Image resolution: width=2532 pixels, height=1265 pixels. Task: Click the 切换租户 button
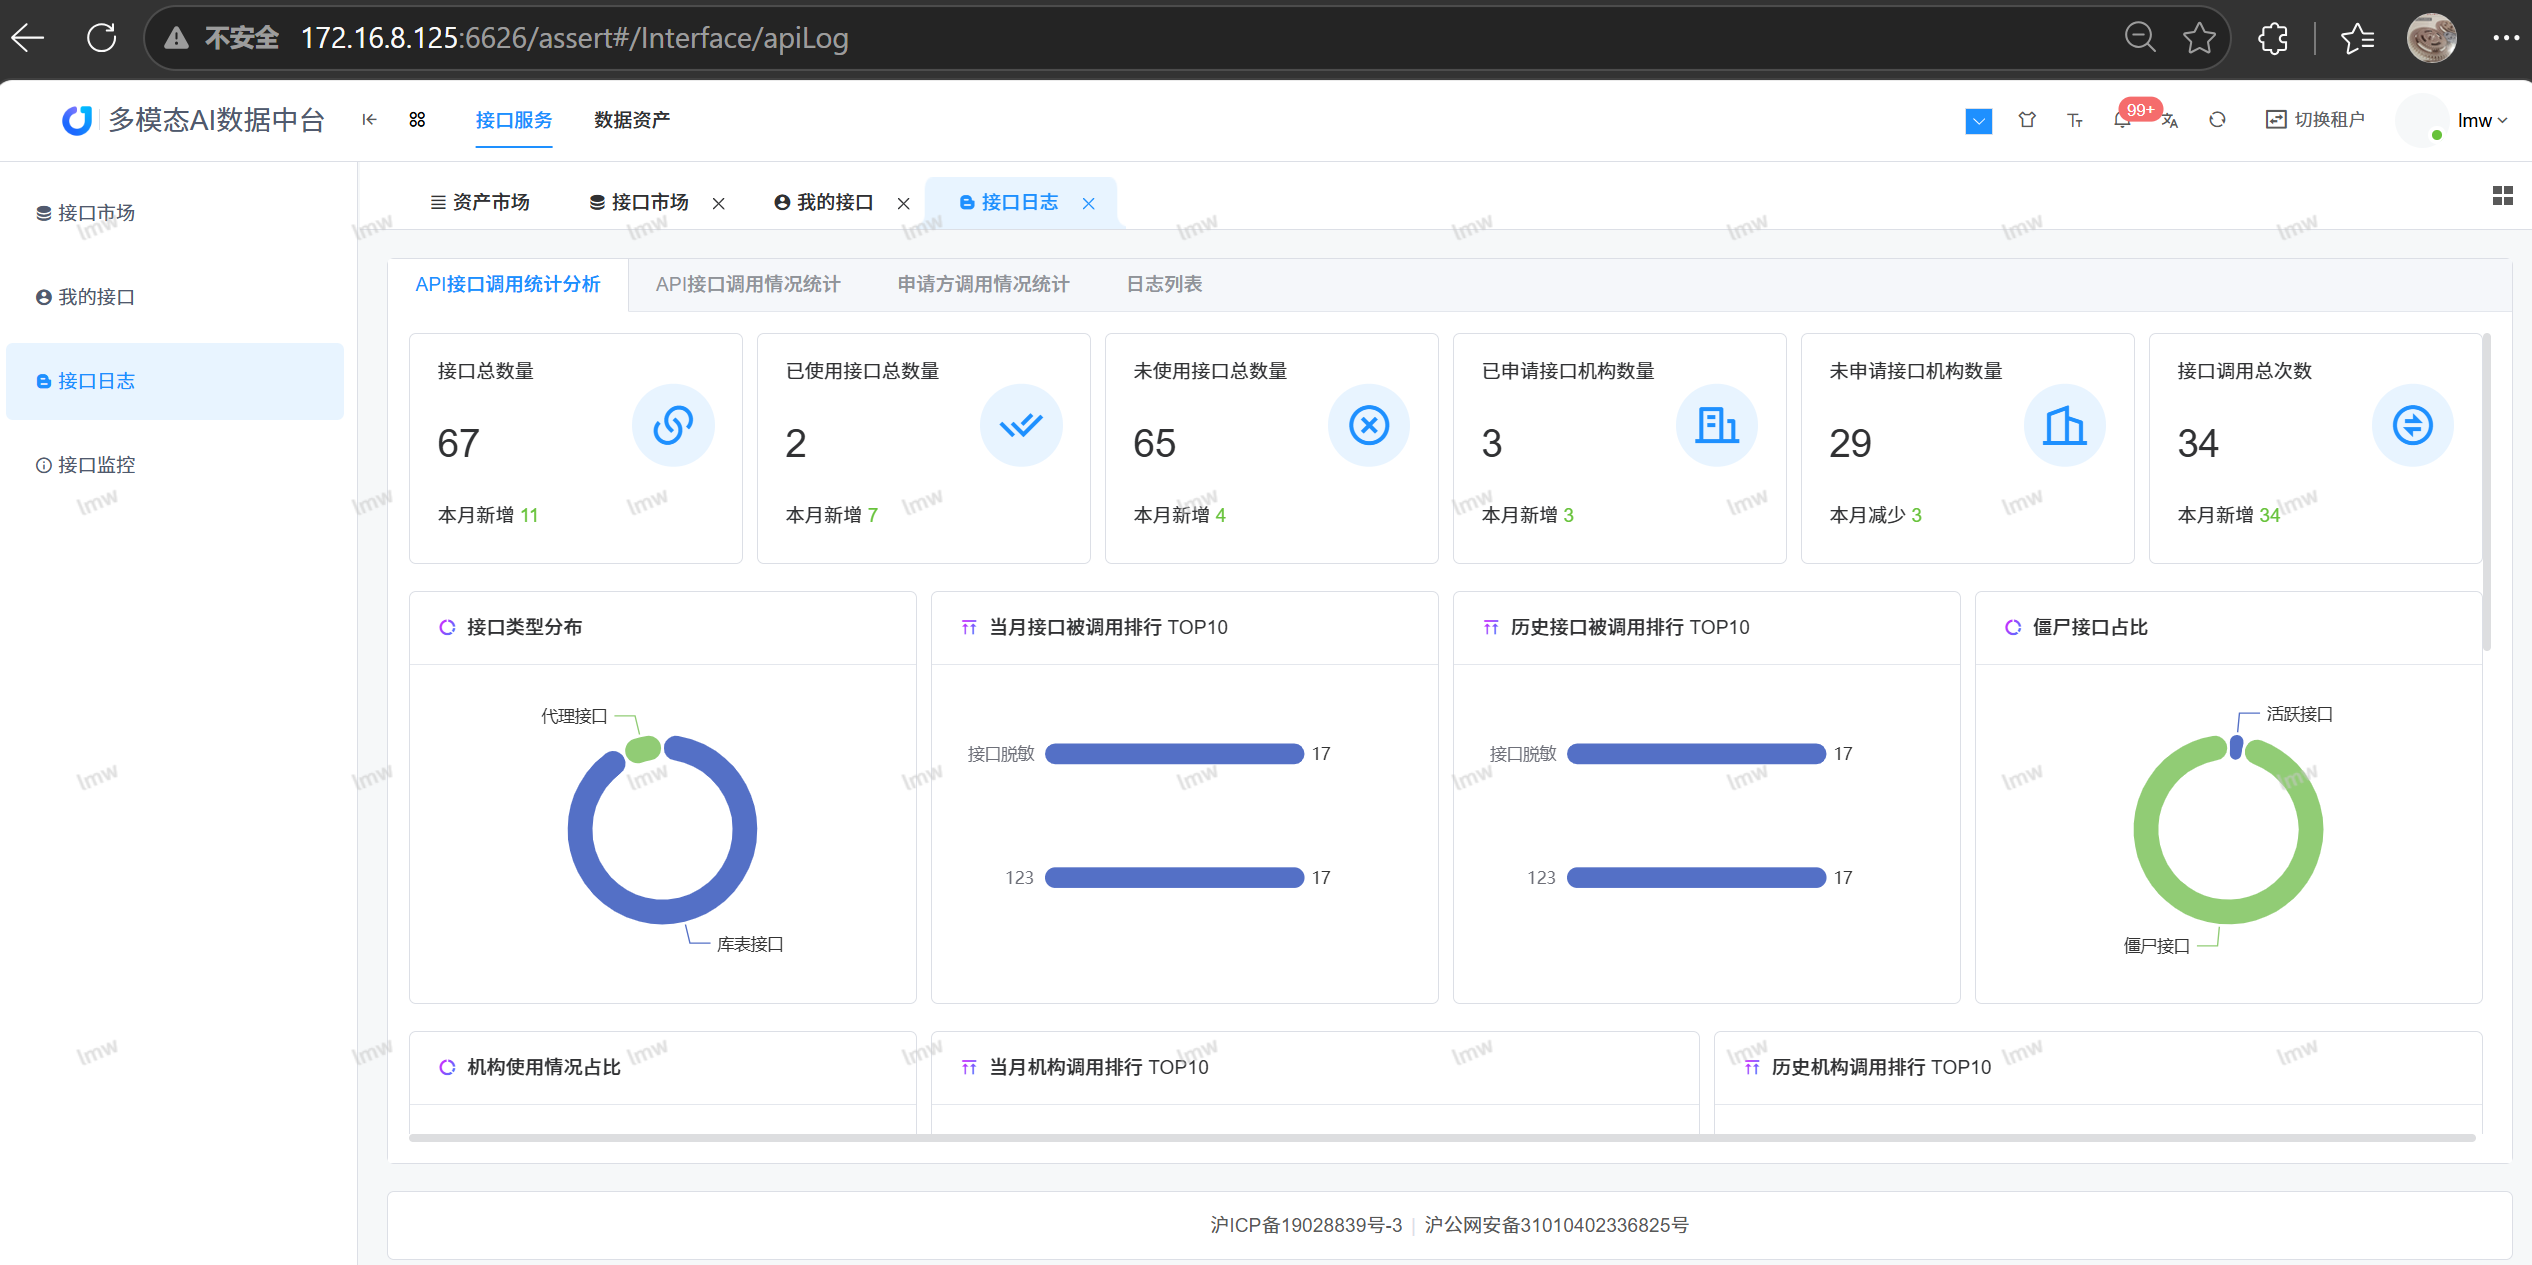tap(2315, 120)
